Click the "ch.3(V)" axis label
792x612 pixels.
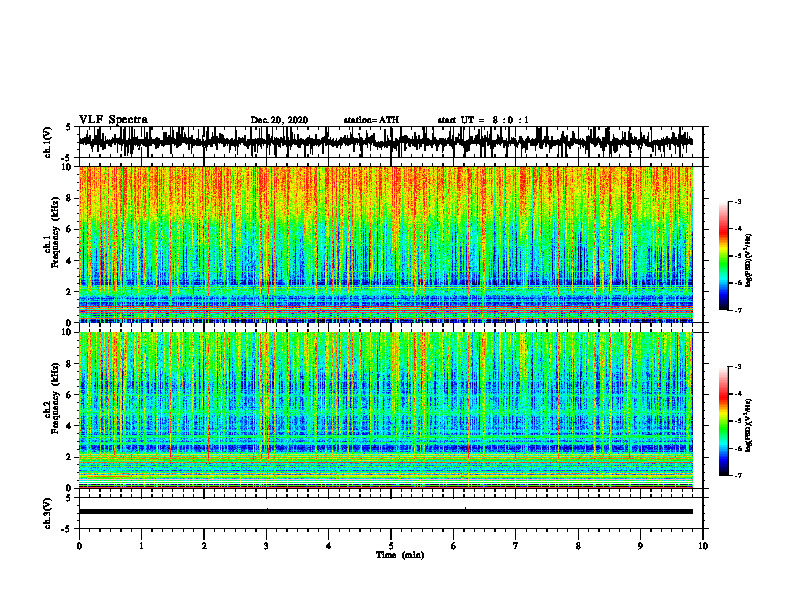coord(48,513)
